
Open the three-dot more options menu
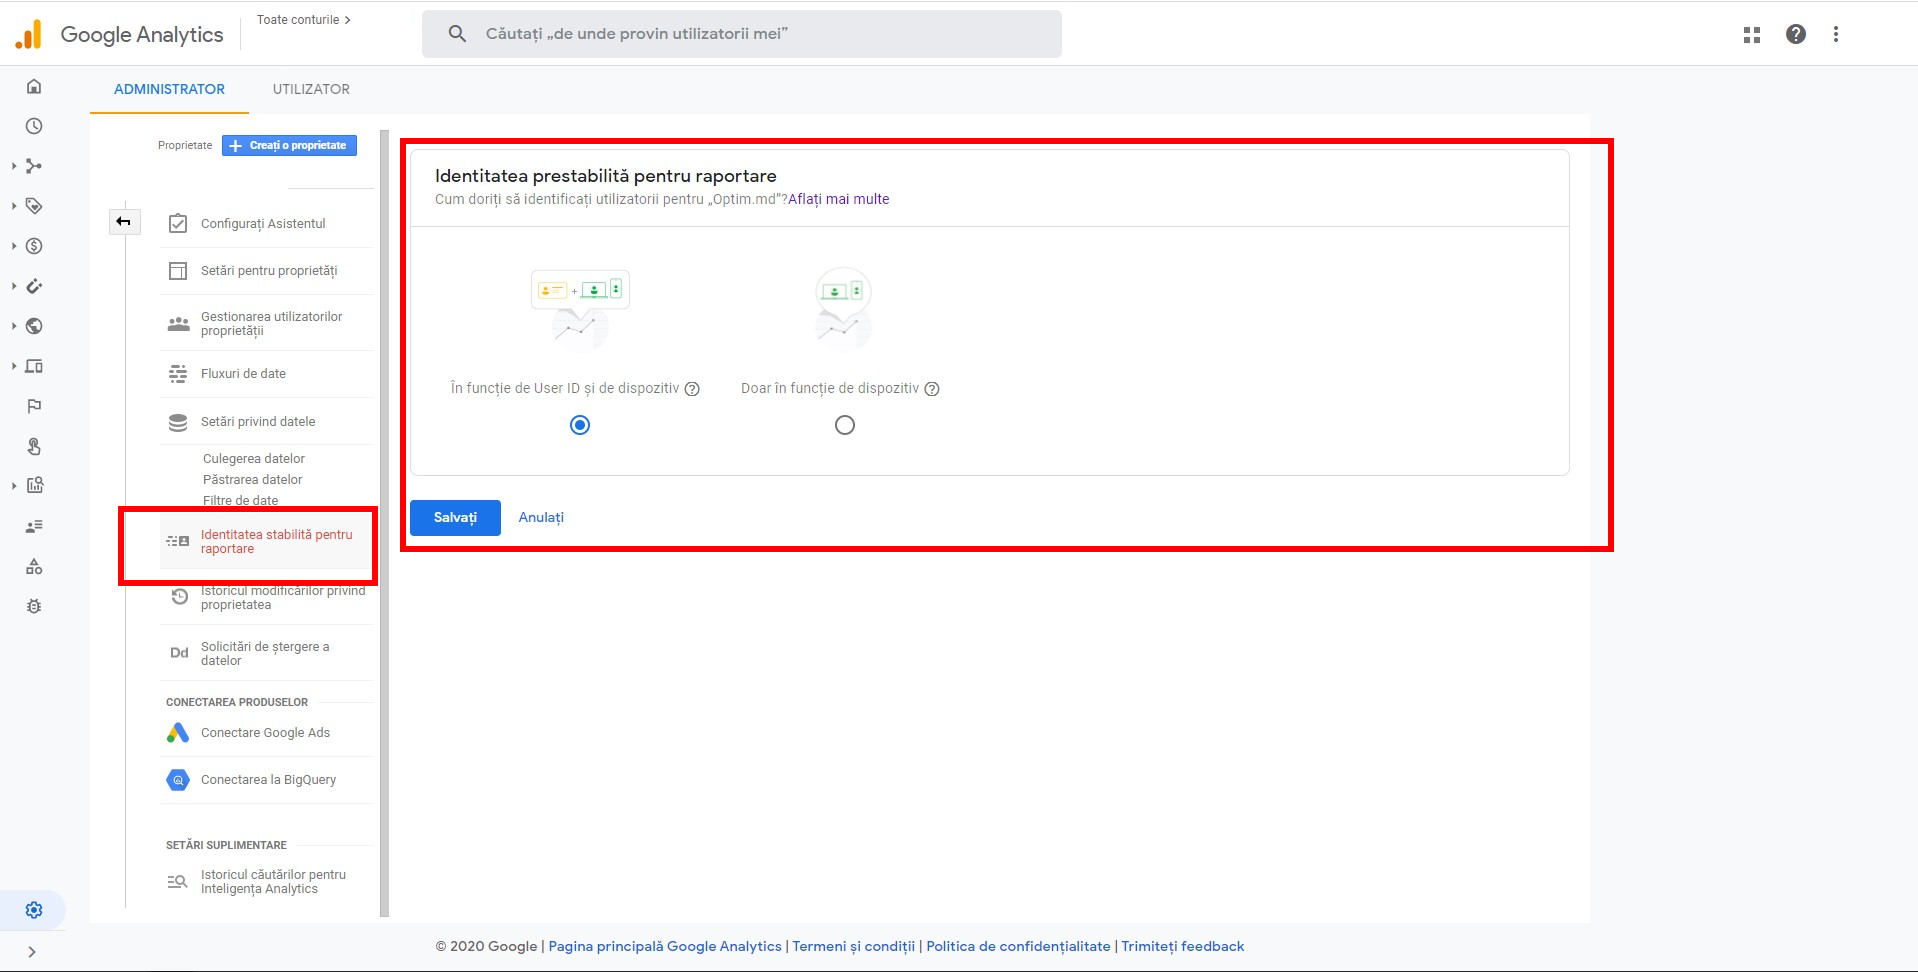[1836, 34]
